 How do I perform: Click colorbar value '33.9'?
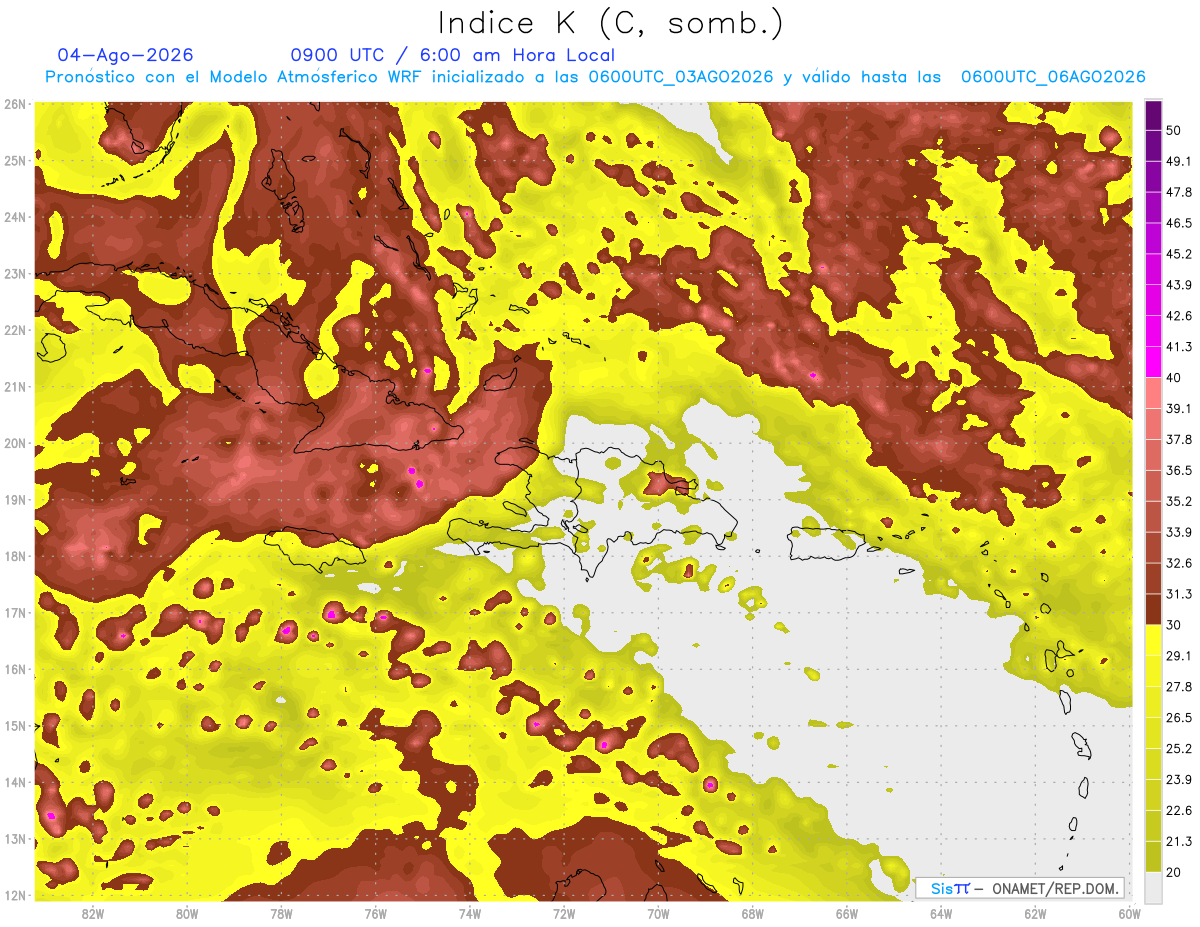tap(1178, 532)
